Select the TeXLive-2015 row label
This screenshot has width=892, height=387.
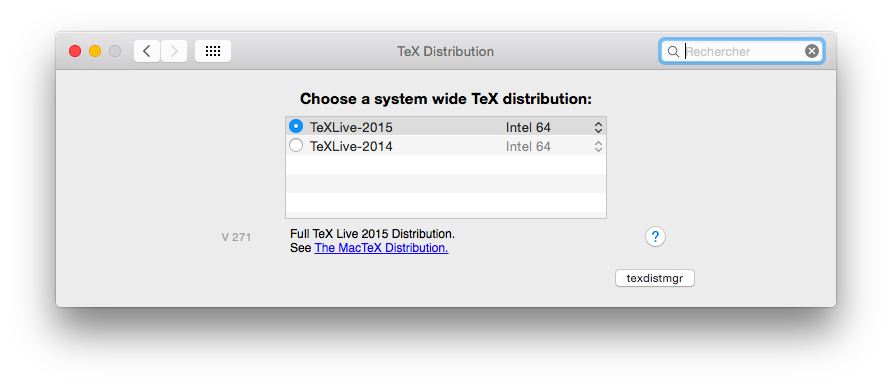point(351,127)
